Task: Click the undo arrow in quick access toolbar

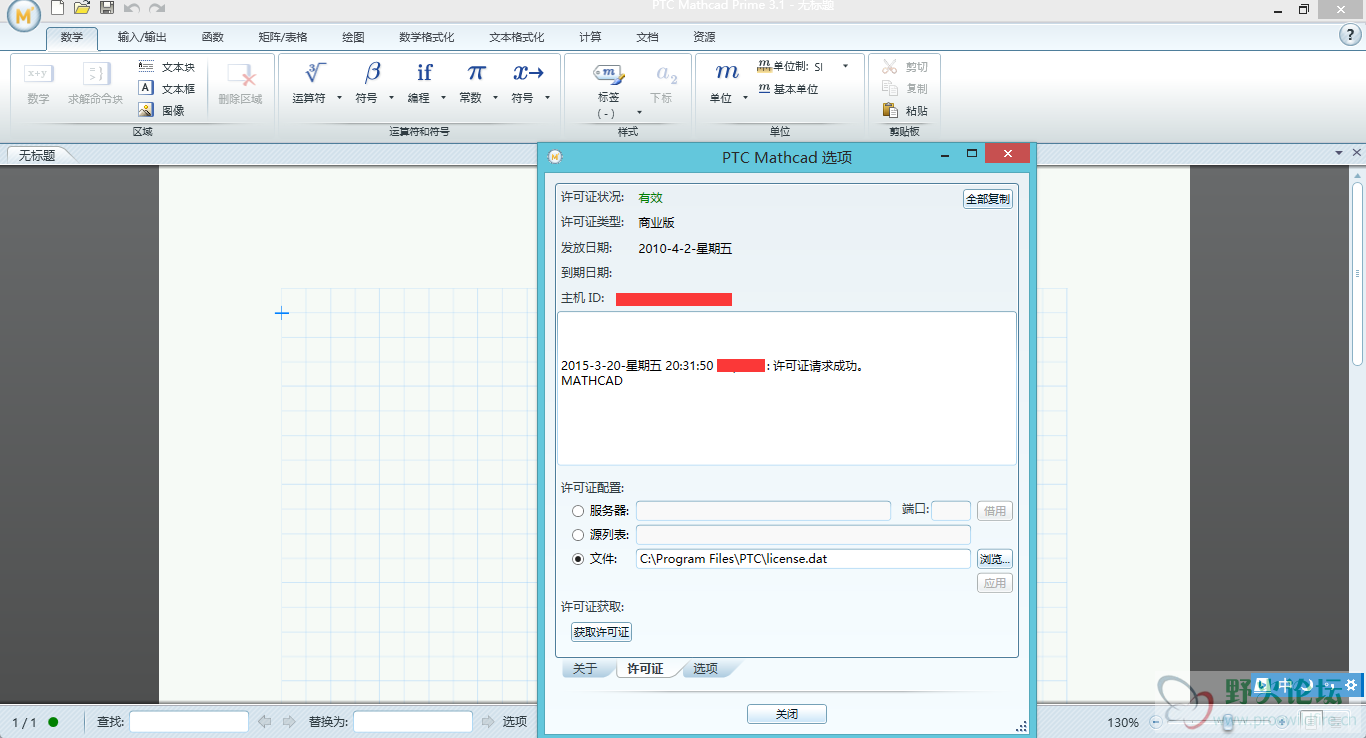Action: [132, 8]
